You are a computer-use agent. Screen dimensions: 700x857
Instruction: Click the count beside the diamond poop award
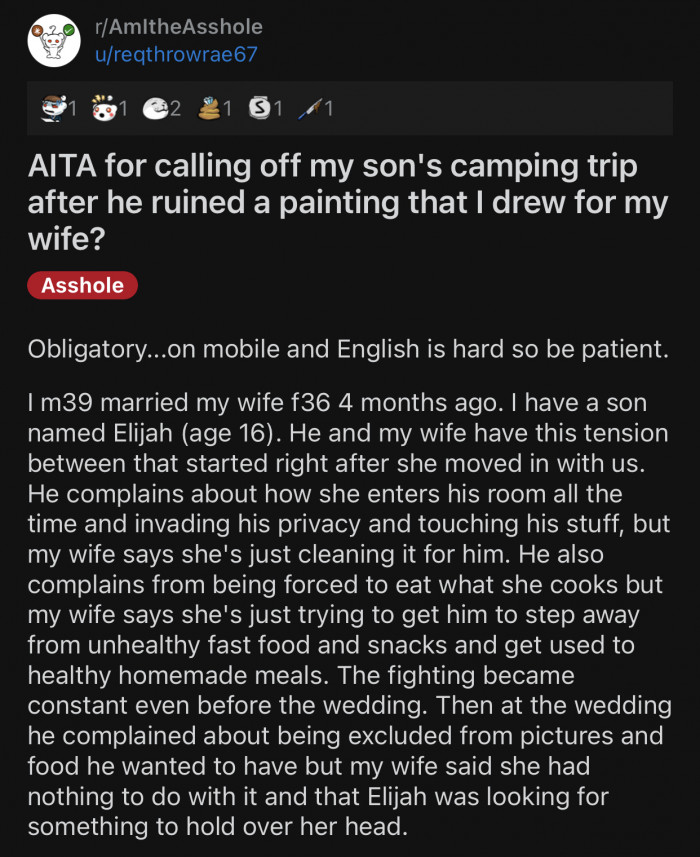pyautogui.click(x=226, y=112)
